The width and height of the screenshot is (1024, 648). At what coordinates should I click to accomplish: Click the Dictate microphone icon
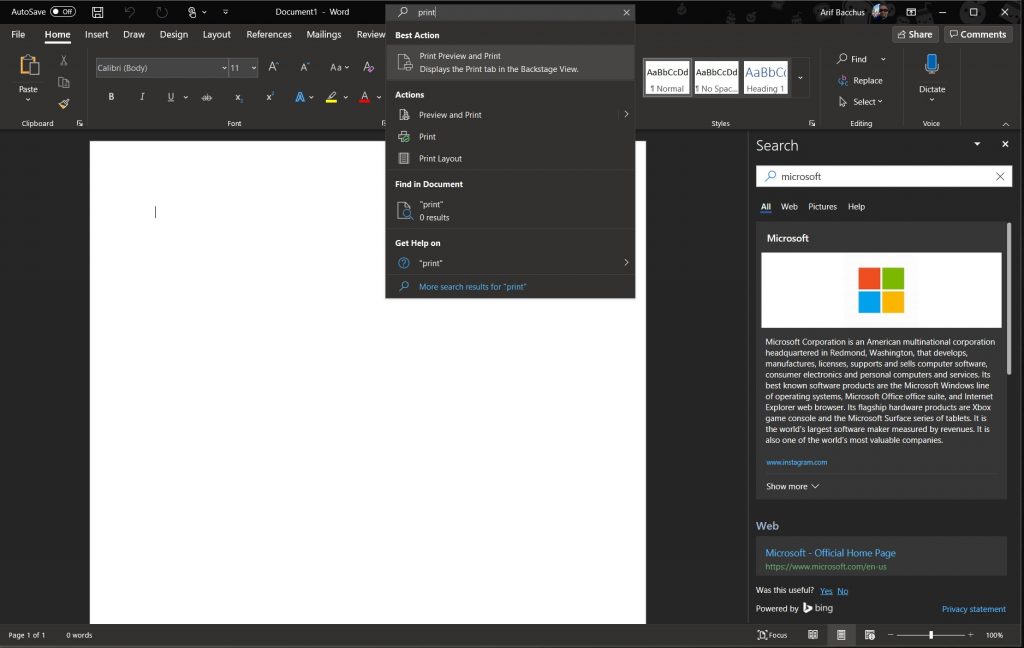point(931,66)
